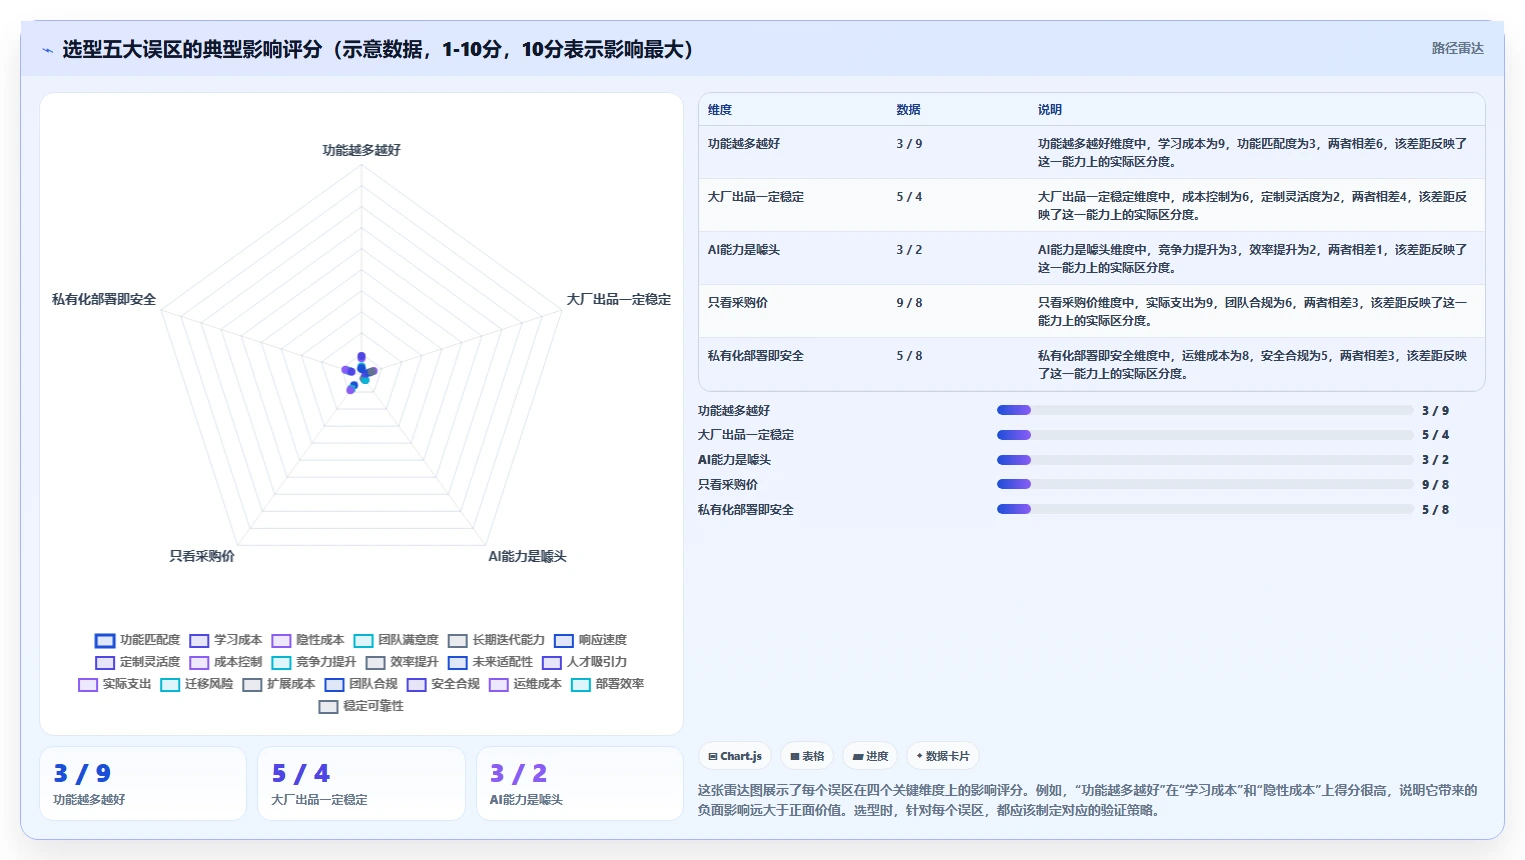Click the 路径雷达 label in header

coord(1457,48)
